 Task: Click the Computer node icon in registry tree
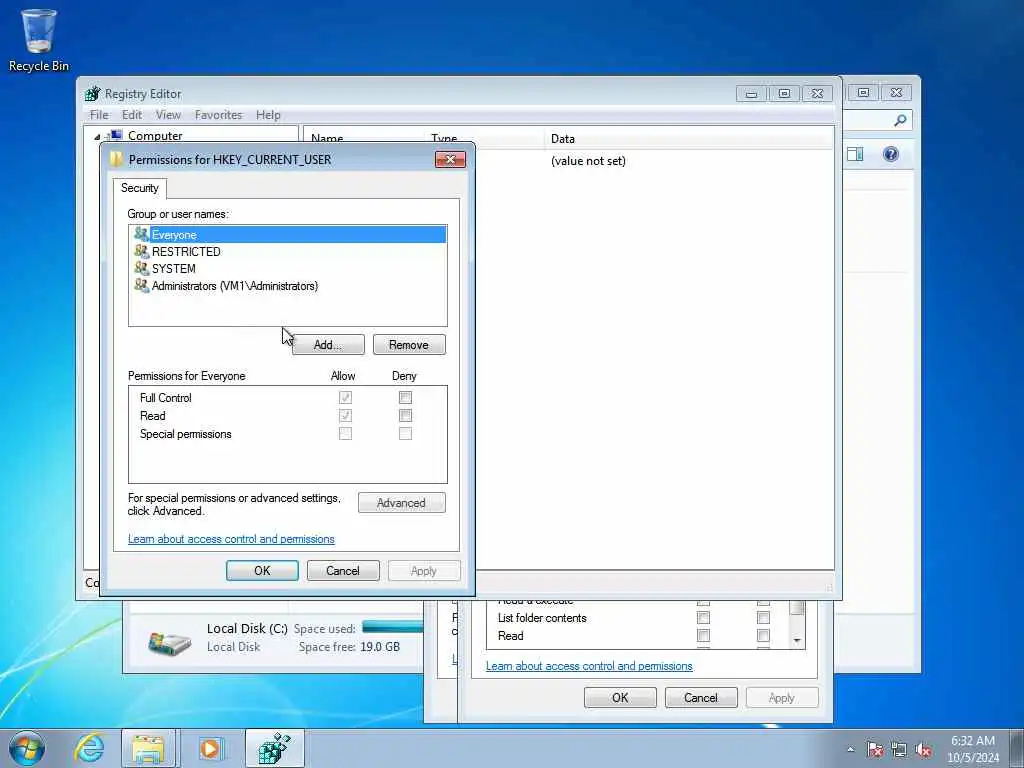point(116,135)
